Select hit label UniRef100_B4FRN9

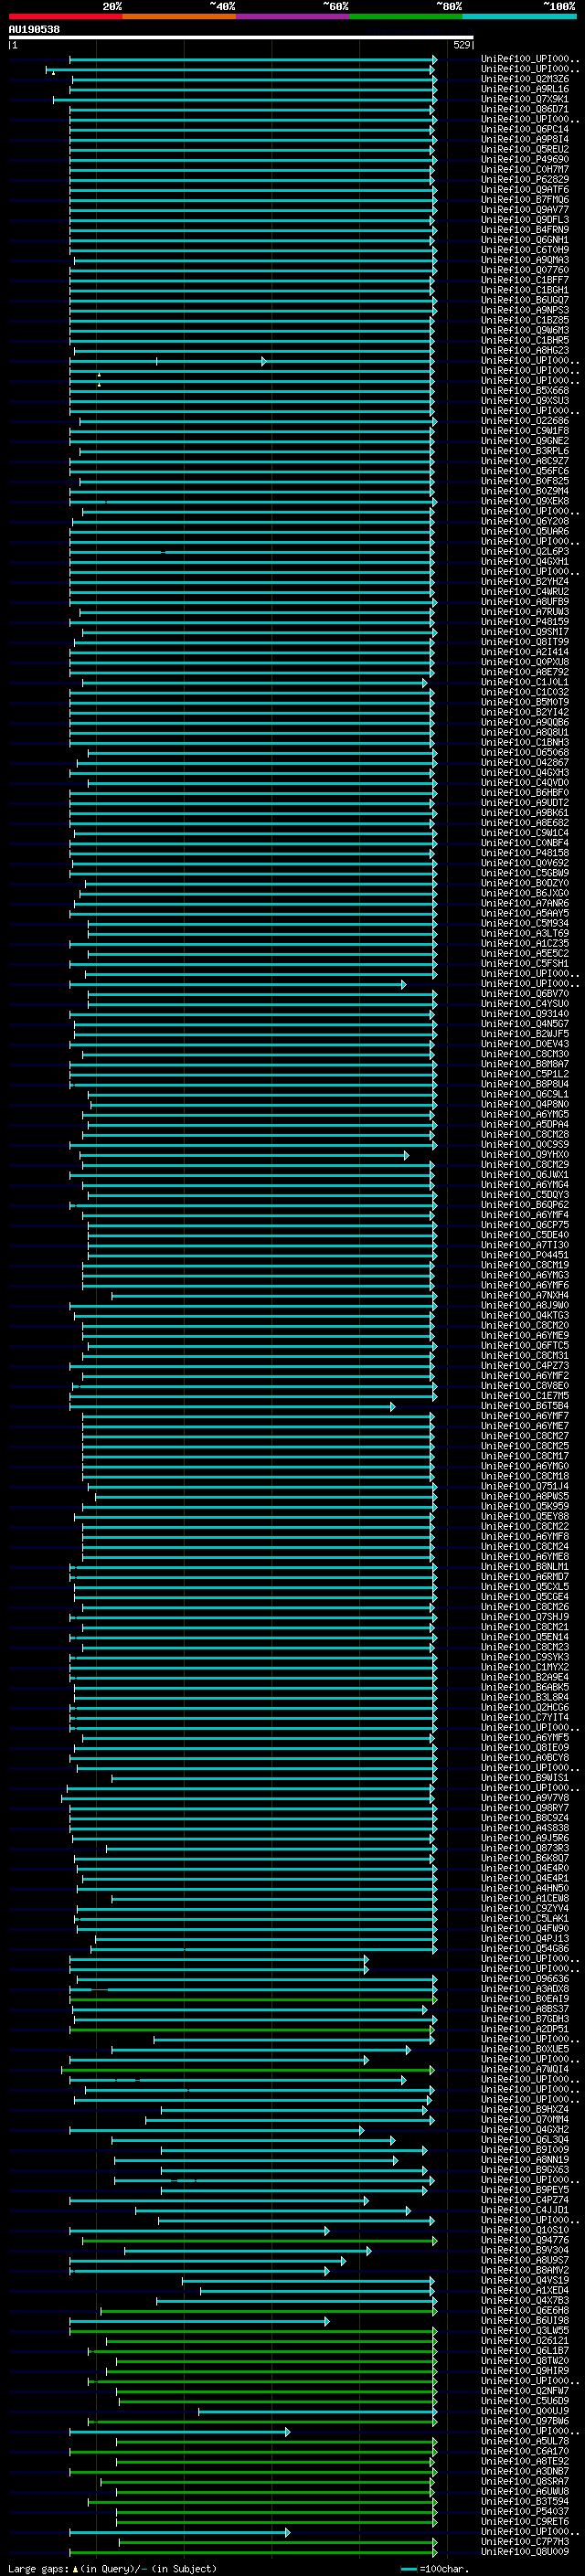[x=525, y=230]
